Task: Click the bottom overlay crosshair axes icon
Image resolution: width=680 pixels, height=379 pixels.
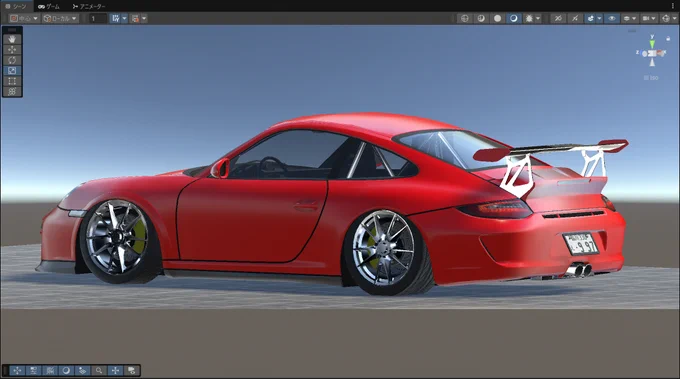Action: pyautogui.click(x=115, y=370)
